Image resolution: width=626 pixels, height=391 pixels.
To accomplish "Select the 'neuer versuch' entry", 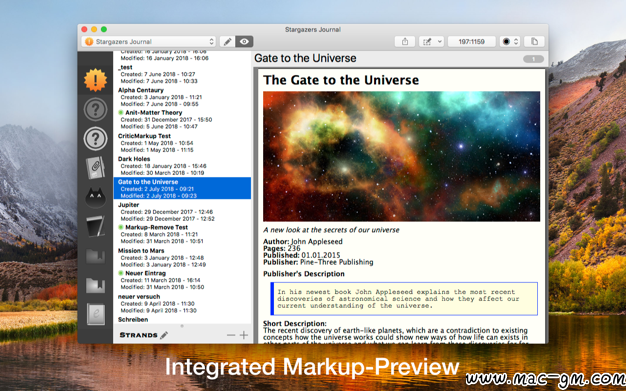I will [x=182, y=304].
